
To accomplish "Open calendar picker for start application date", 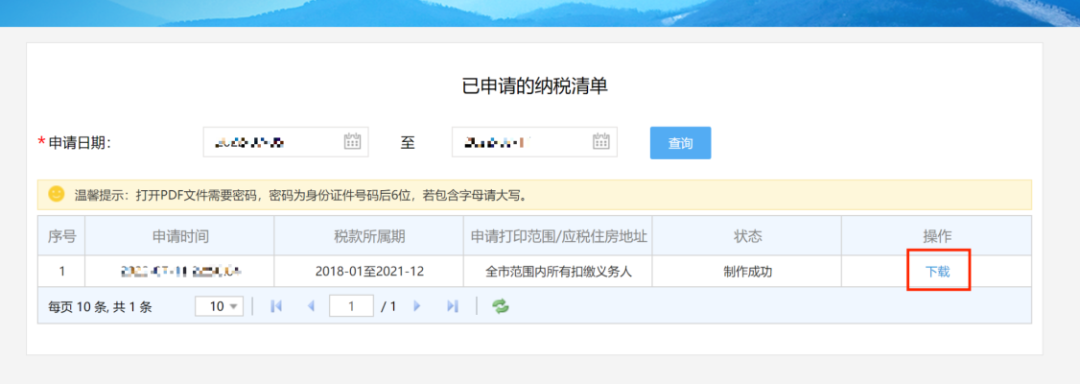I will (352, 142).
